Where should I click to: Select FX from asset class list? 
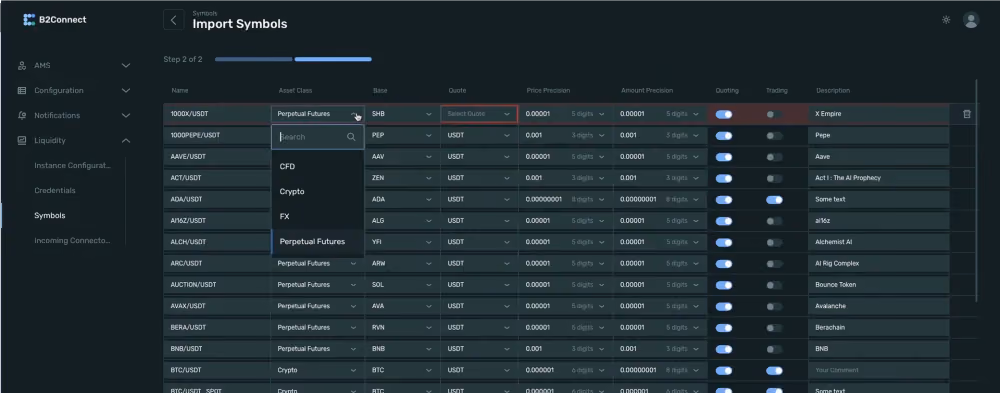pyautogui.click(x=318, y=216)
